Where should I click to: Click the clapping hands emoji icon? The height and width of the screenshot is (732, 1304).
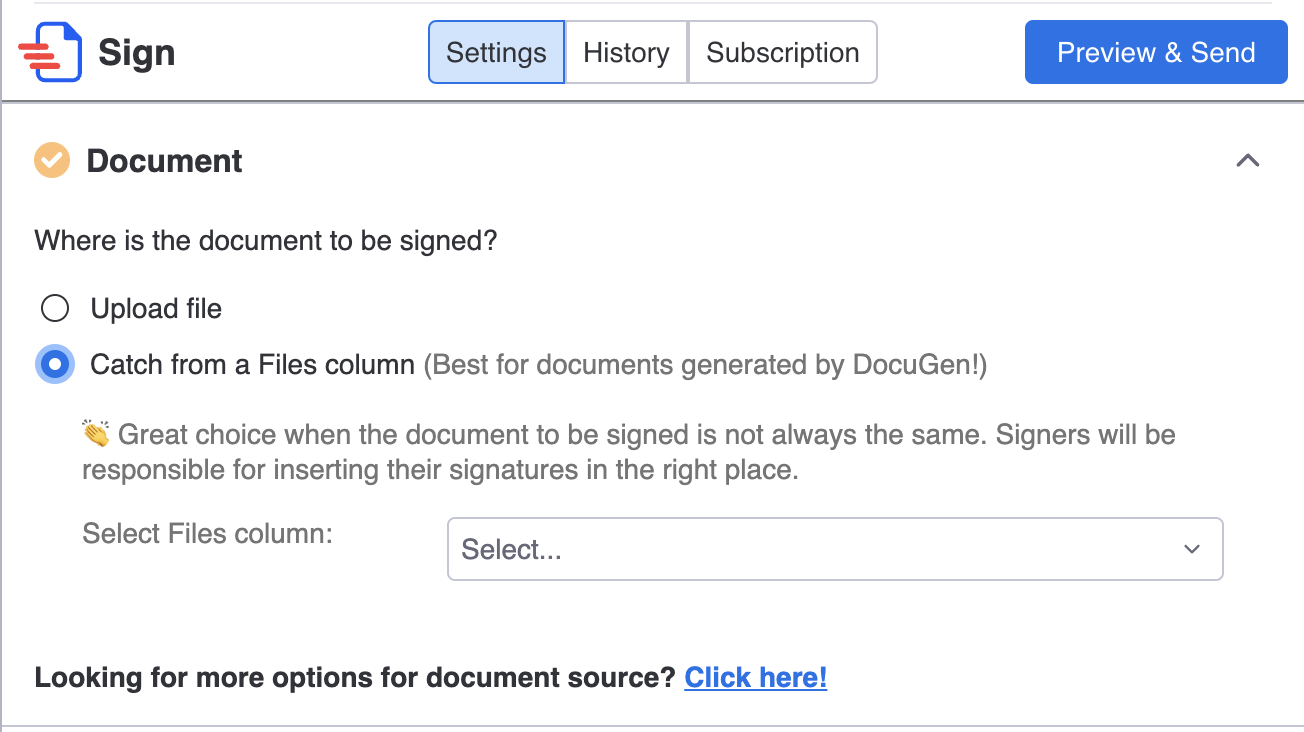(96, 434)
